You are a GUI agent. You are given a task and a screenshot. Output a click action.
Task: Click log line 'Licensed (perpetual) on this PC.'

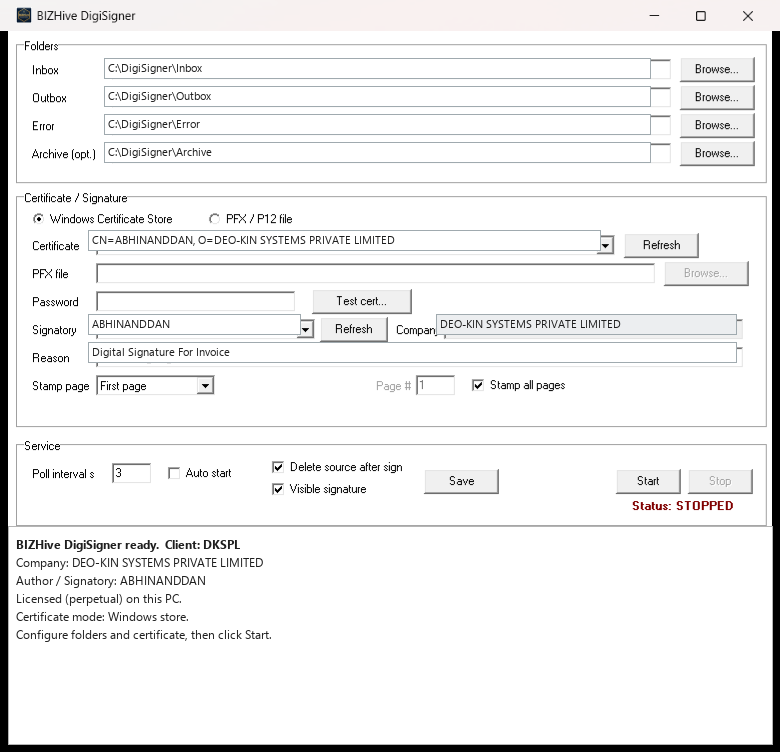(x=98, y=599)
